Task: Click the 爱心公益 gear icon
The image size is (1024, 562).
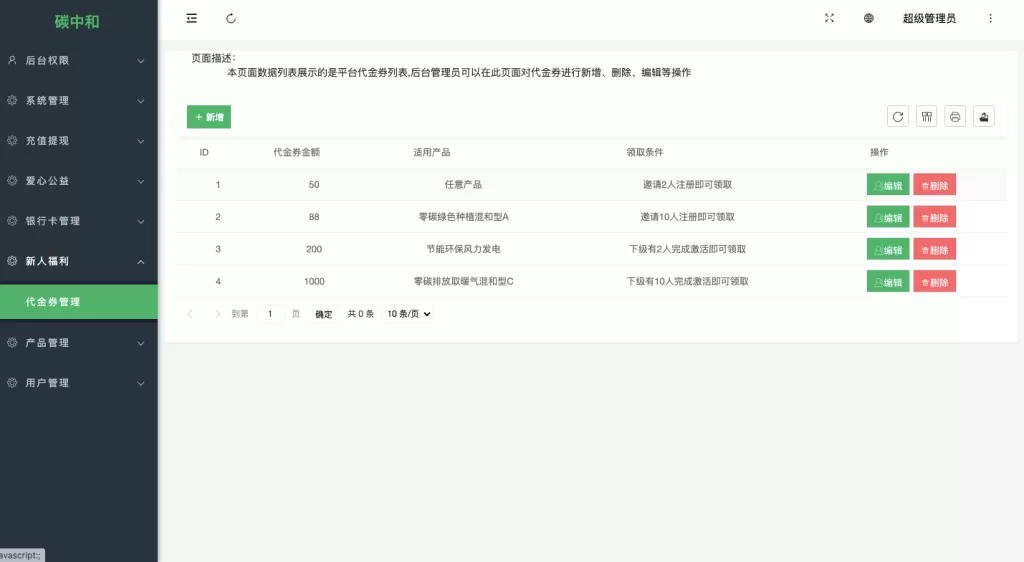Action: pyautogui.click(x=12, y=181)
